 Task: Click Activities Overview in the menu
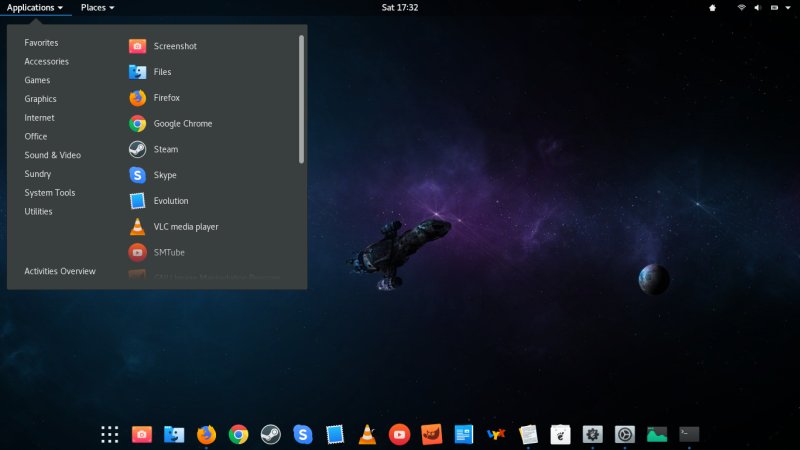[x=60, y=271]
